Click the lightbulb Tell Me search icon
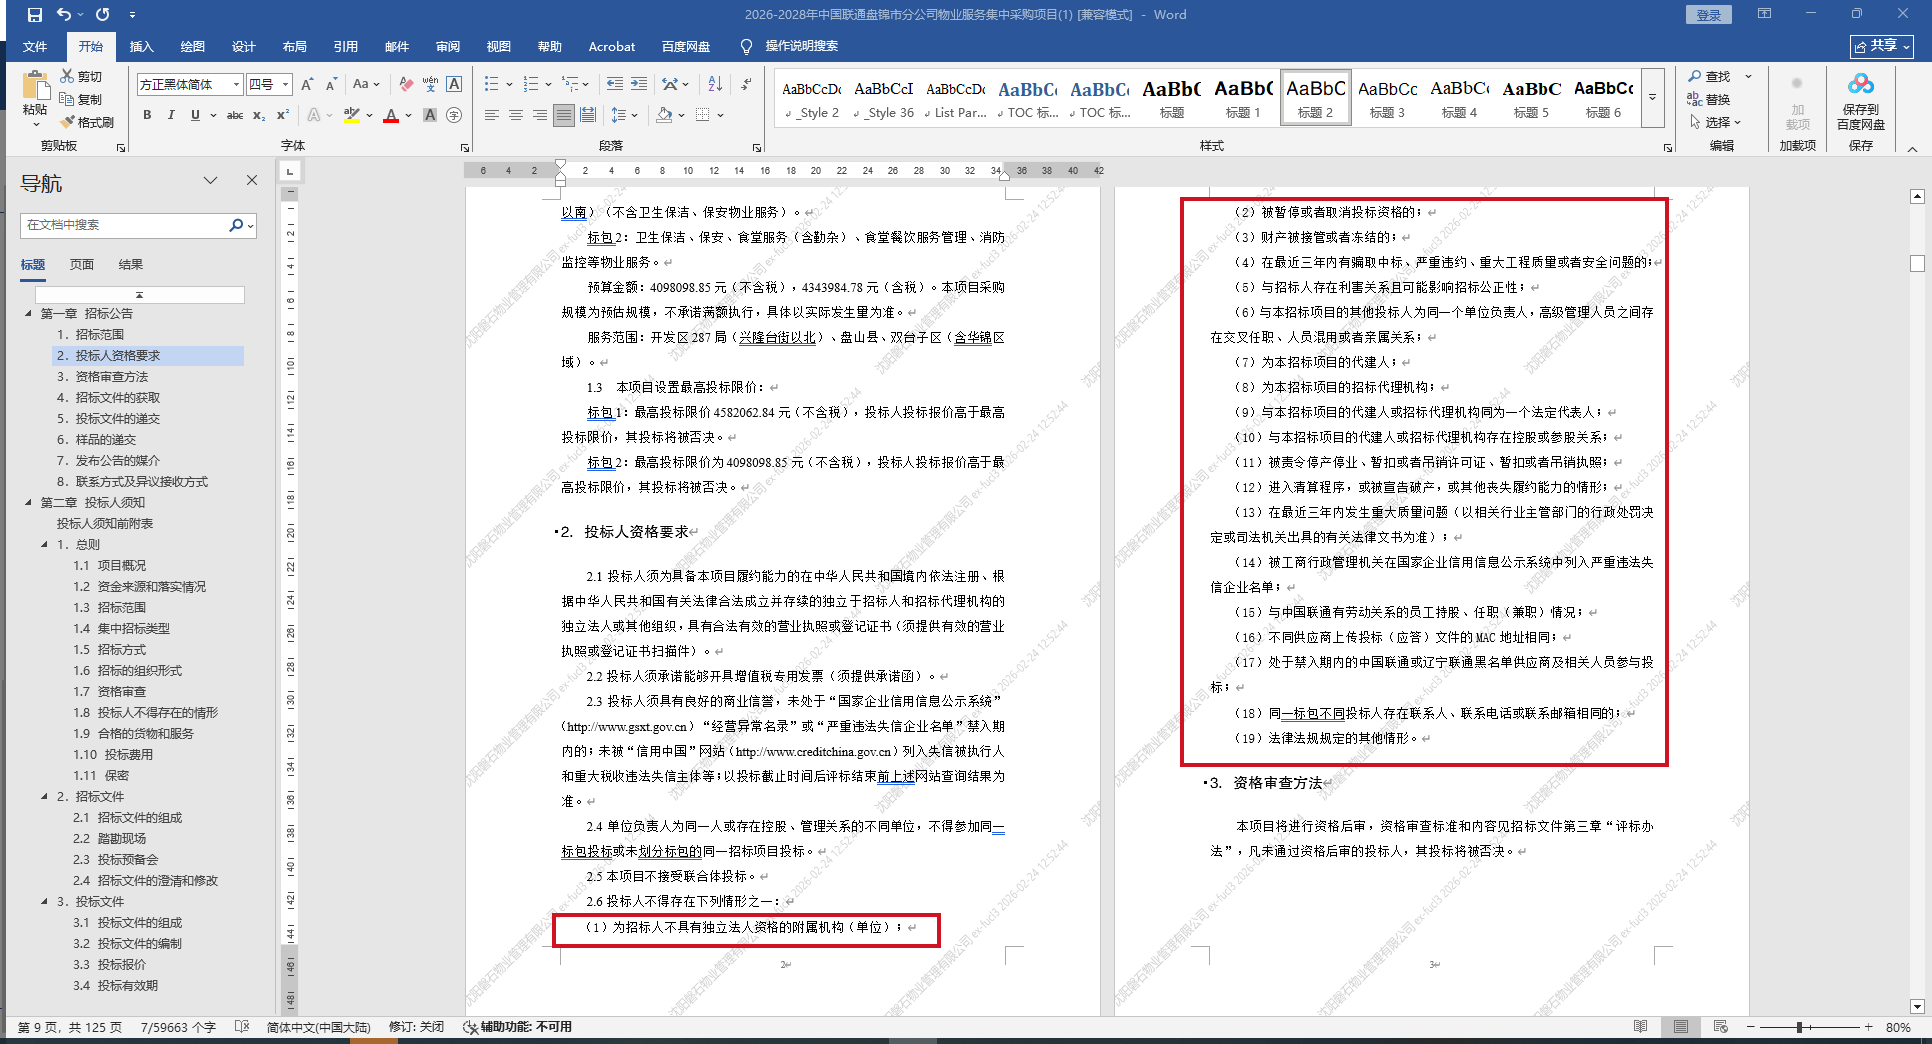The height and width of the screenshot is (1044, 1932). point(746,46)
